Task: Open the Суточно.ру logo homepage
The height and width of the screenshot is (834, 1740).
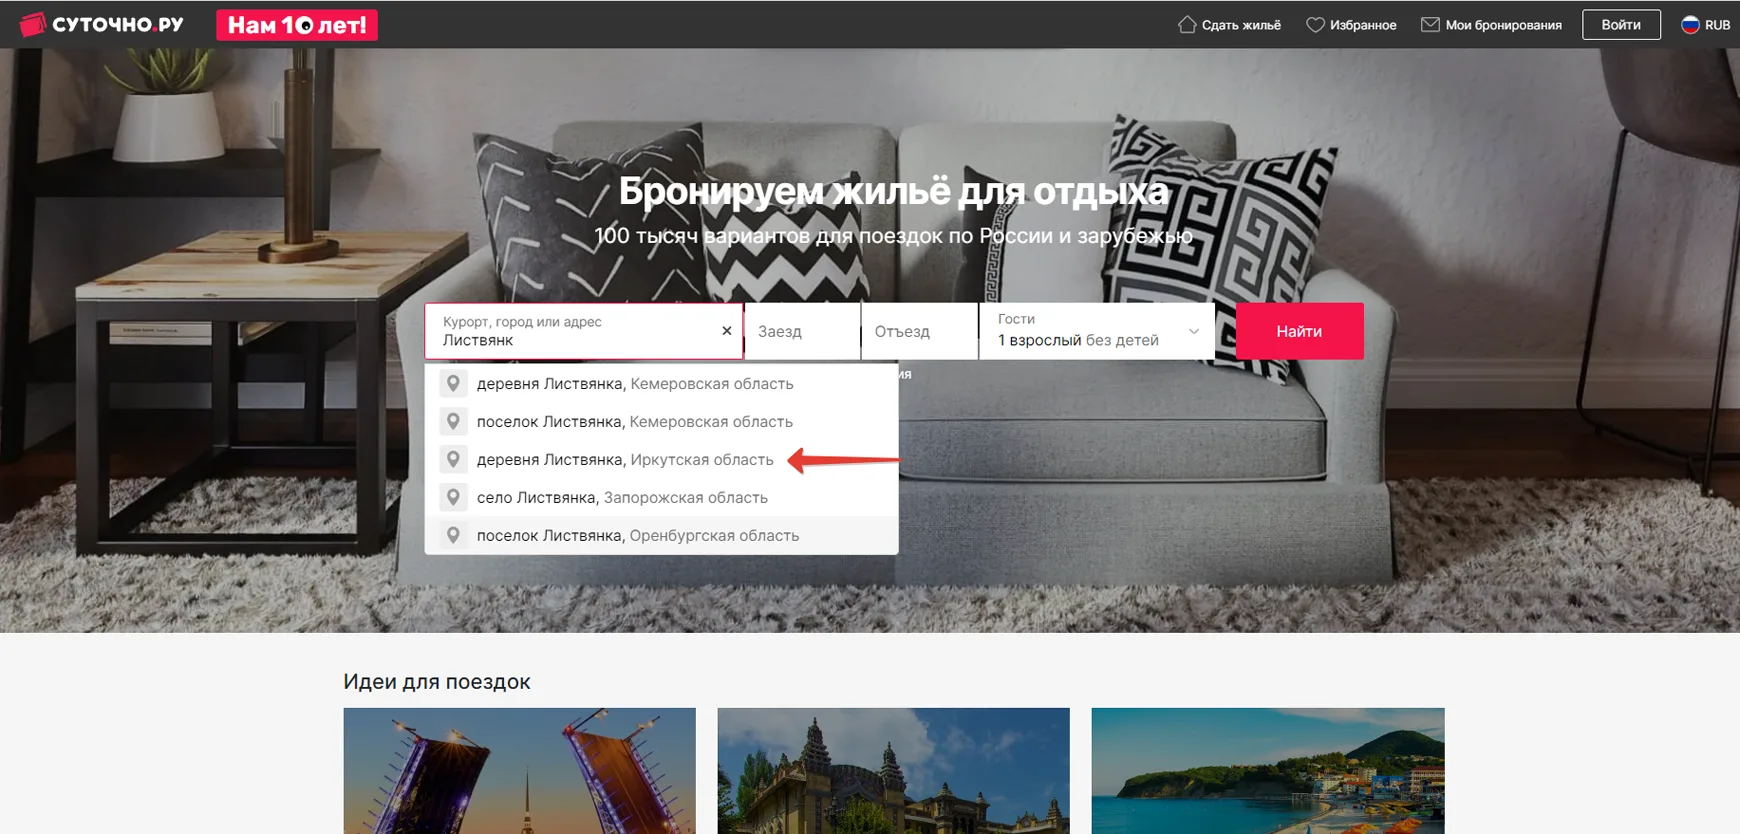Action: [102, 24]
